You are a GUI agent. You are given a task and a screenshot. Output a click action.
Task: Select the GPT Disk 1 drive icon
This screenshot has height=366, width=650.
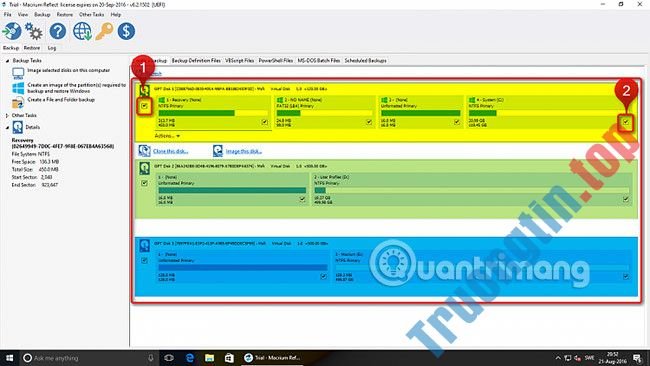[x=144, y=90]
